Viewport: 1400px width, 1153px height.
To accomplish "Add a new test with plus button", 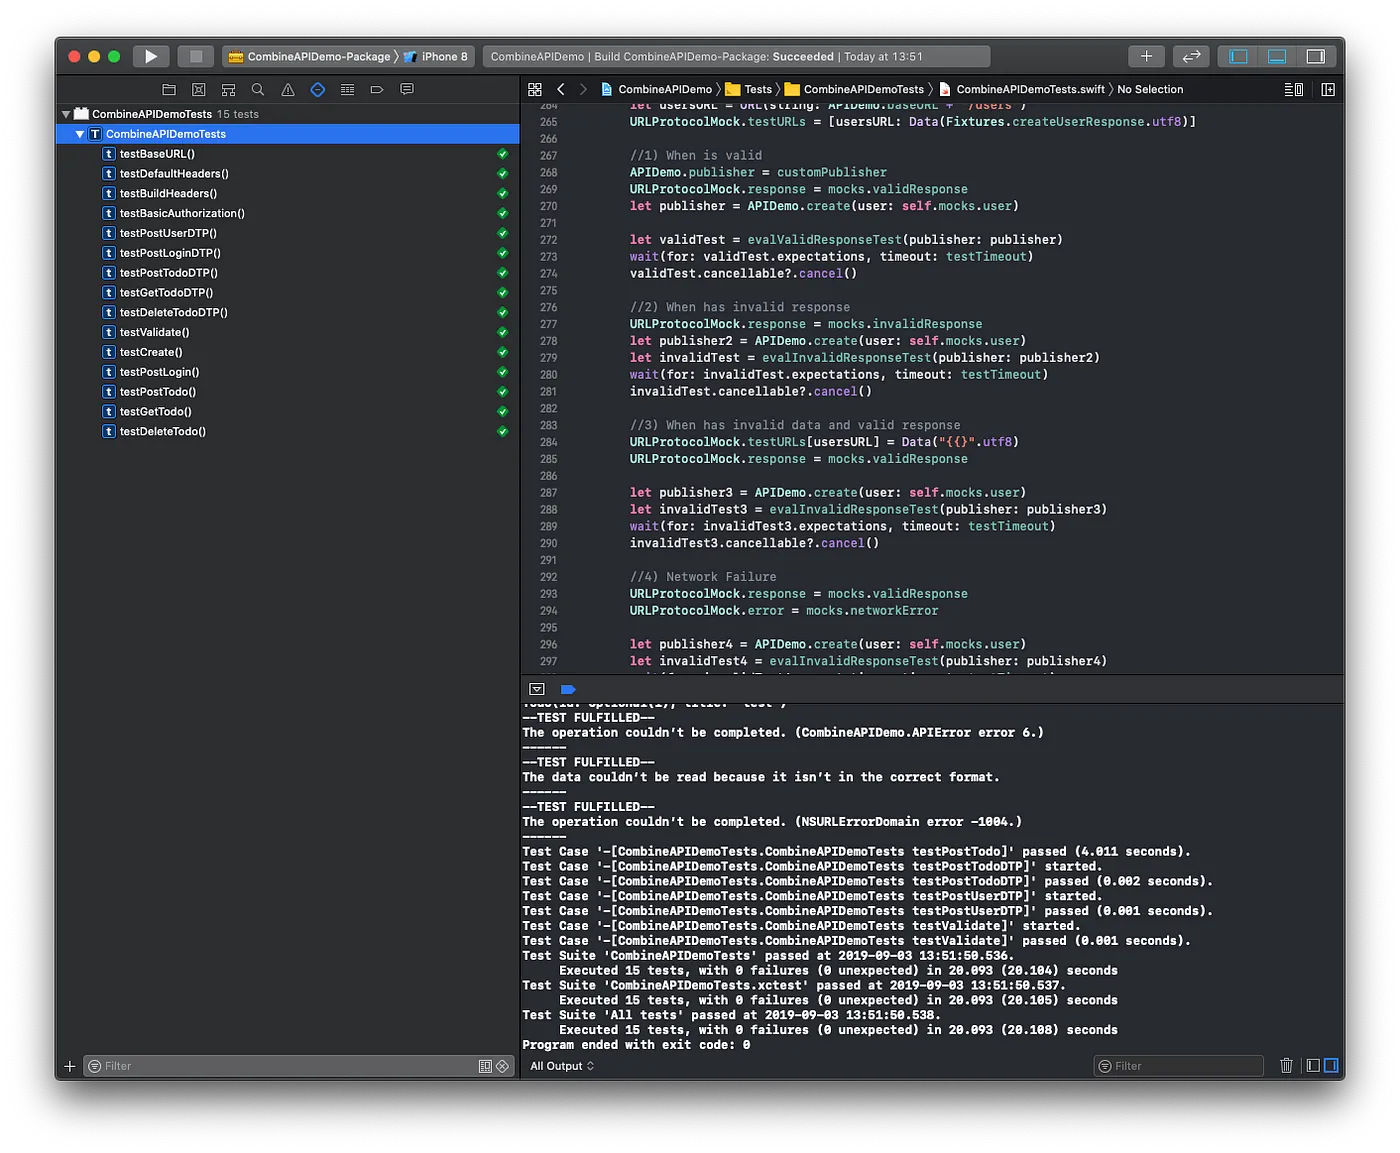I will click(70, 1066).
